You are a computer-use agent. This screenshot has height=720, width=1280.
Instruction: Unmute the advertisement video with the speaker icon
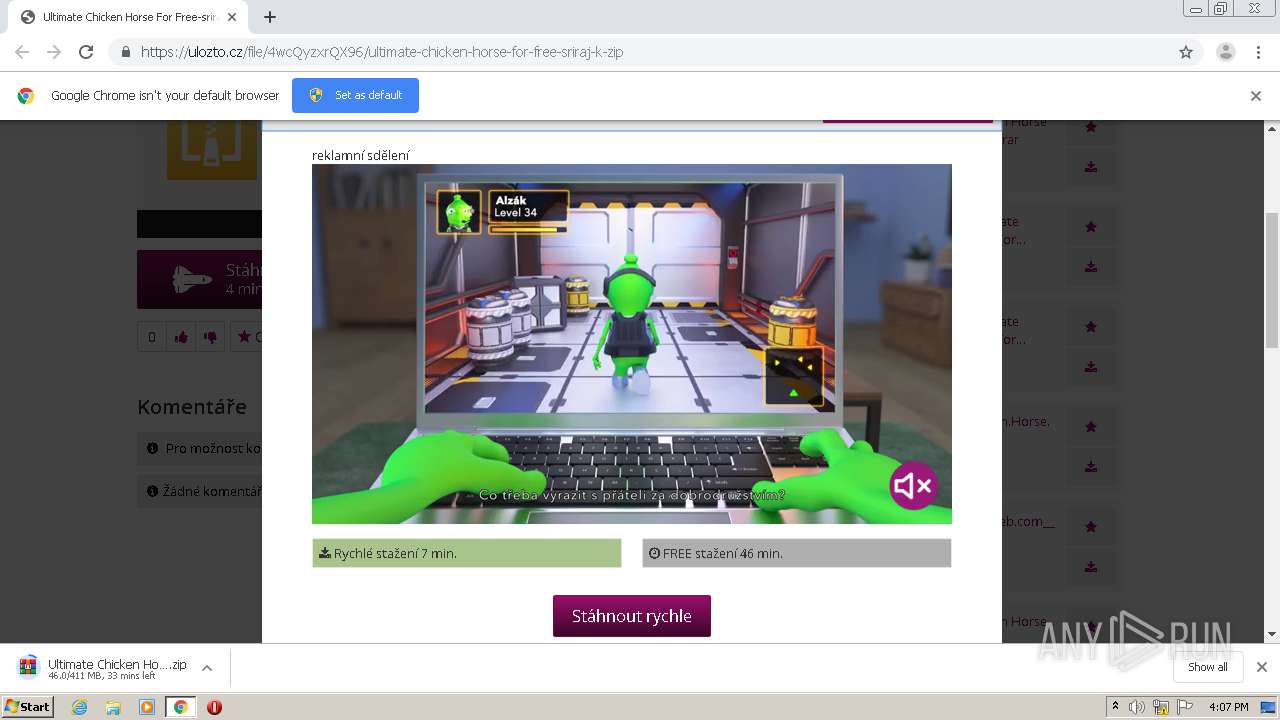[x=913, y=486]
